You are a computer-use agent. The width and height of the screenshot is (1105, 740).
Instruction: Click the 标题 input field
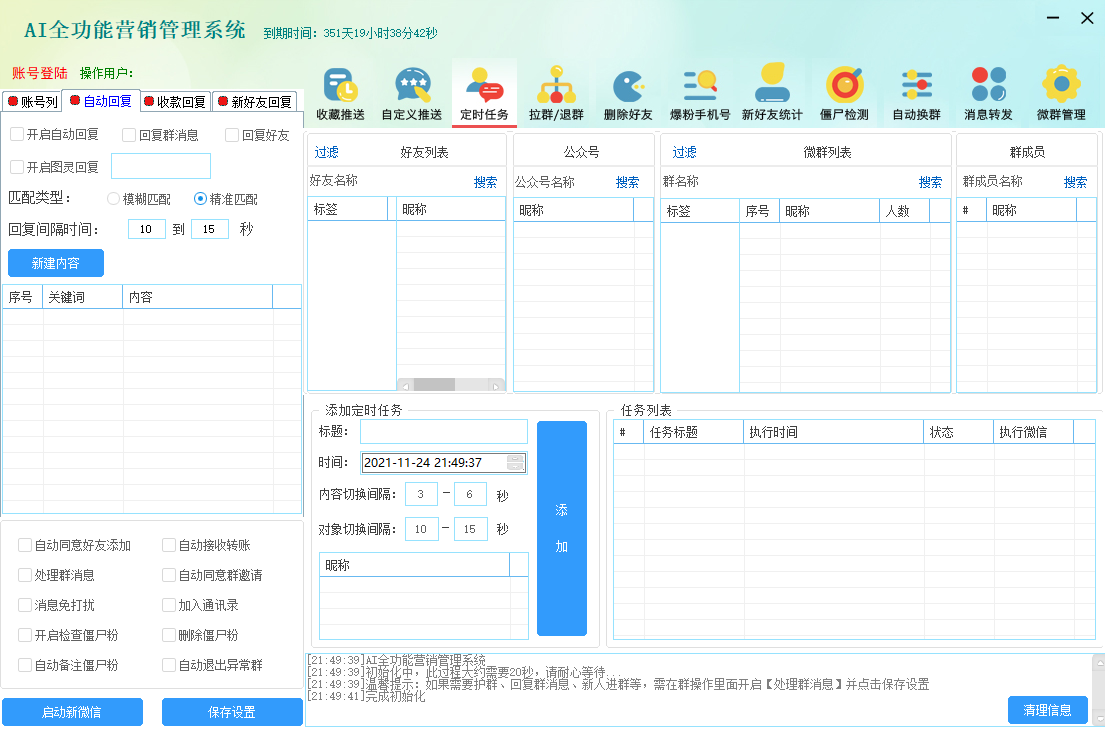(443, 431)
